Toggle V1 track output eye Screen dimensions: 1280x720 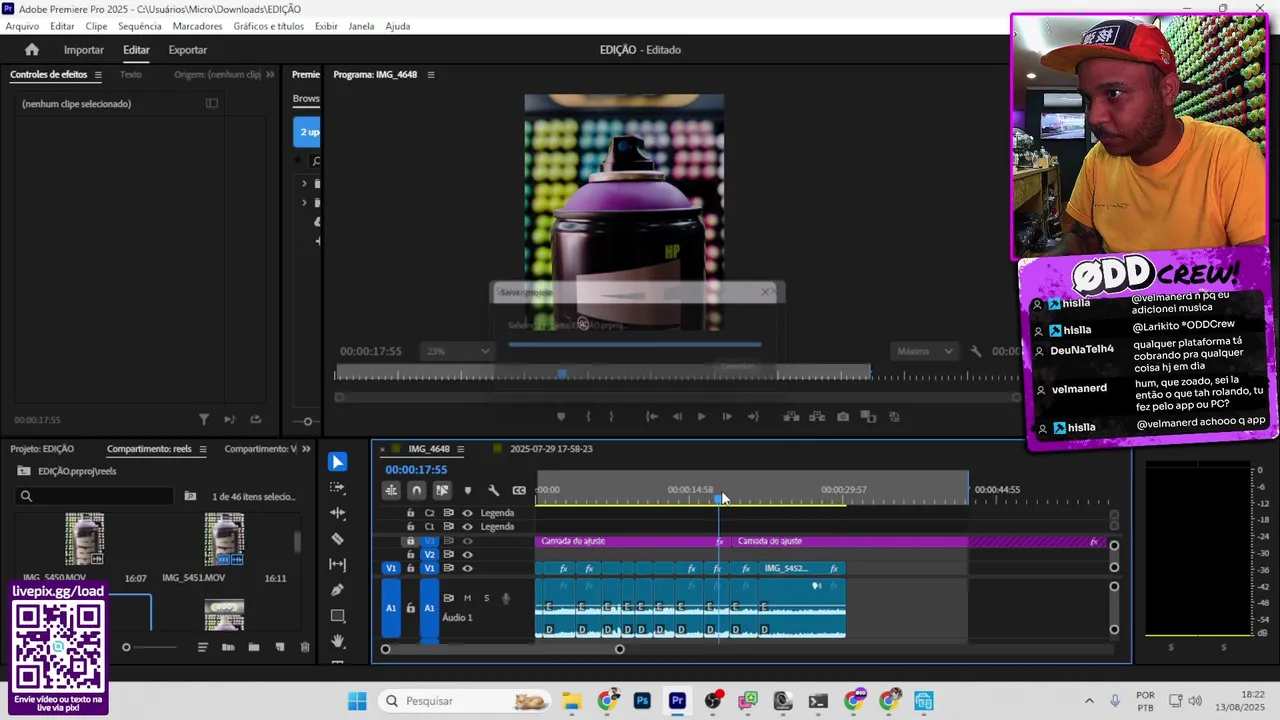coord(467,568)
